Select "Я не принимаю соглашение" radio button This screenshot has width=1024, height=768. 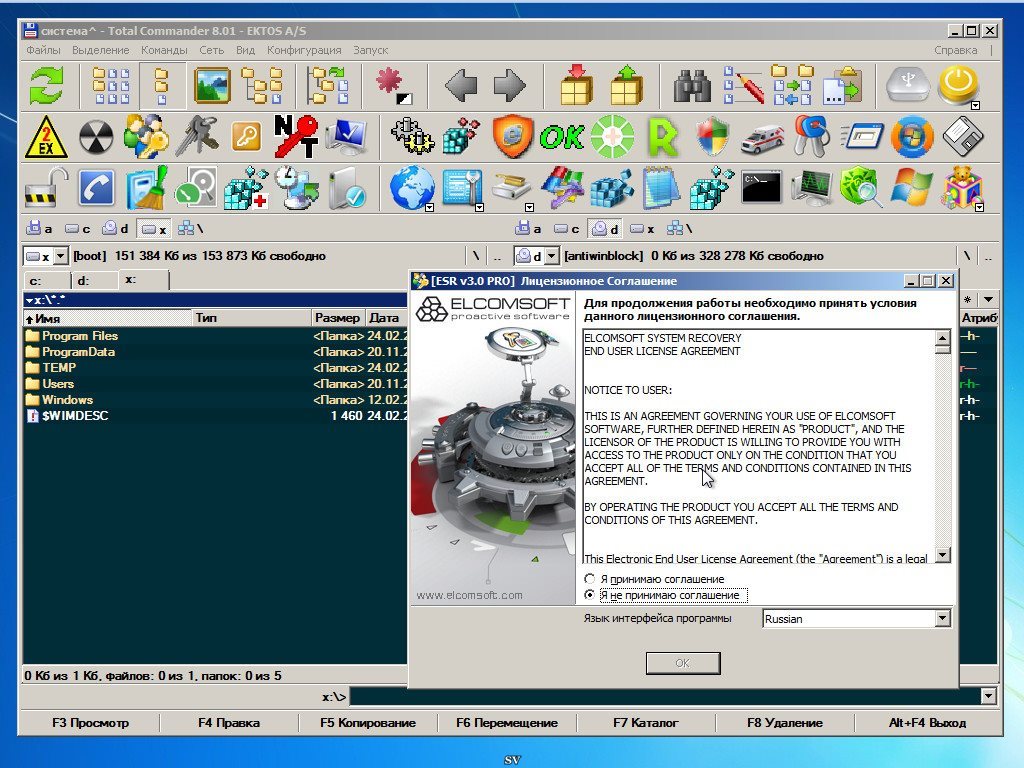click(x=589, y=595)
